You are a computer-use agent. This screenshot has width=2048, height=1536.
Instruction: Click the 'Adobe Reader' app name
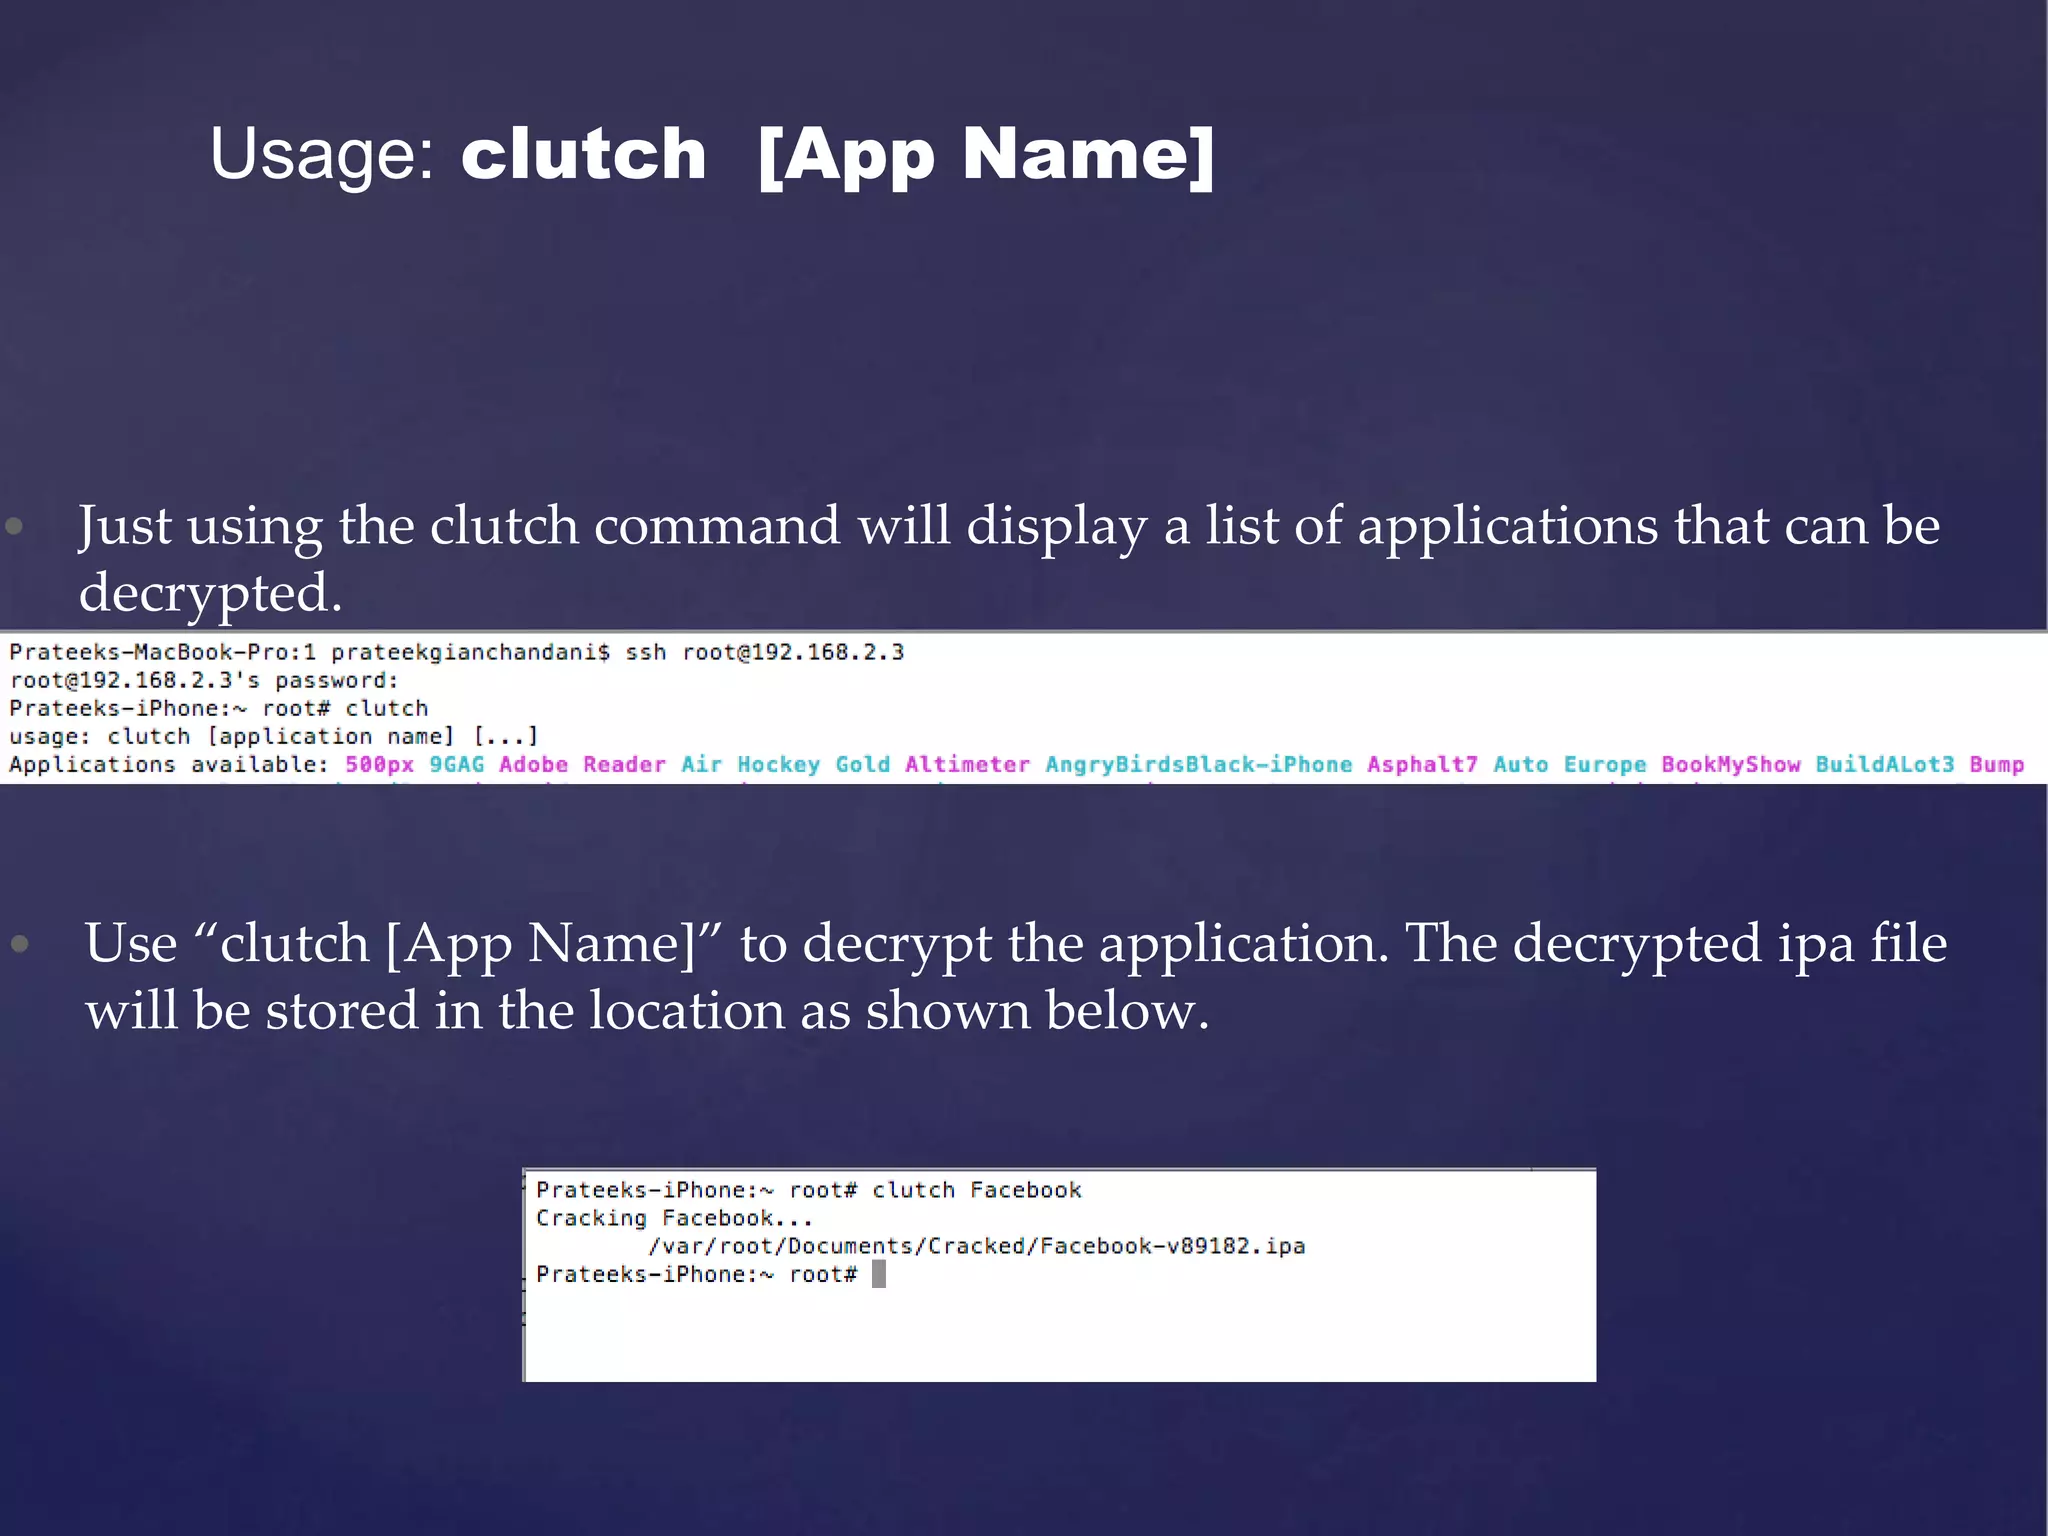[582, 765]
